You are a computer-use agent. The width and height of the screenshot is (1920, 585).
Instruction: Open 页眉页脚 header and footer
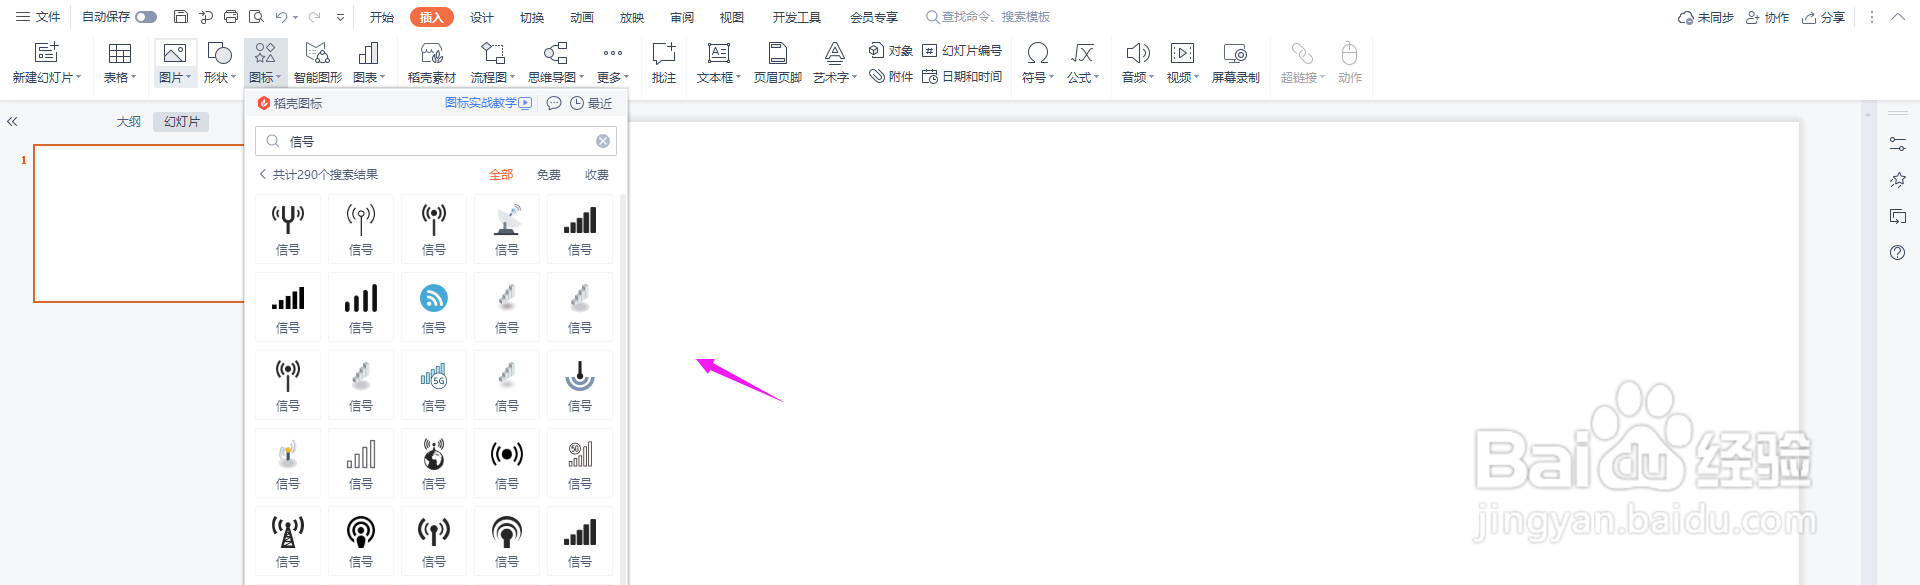778,63
